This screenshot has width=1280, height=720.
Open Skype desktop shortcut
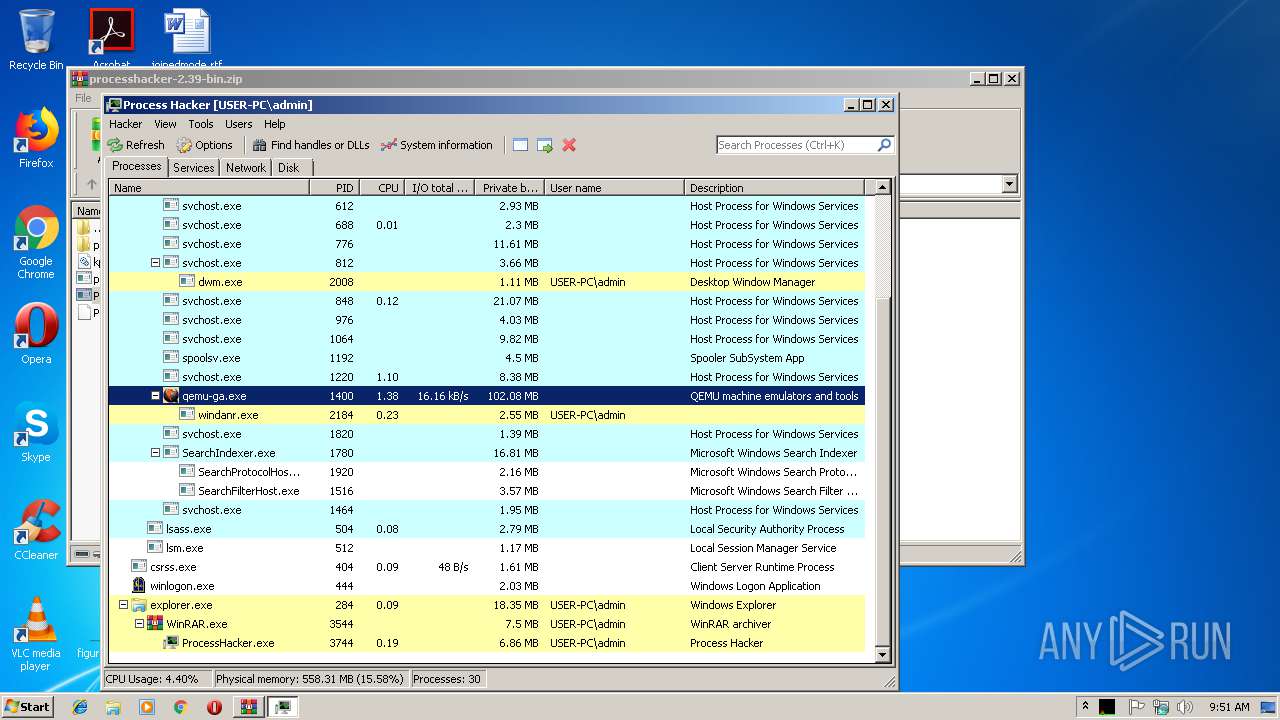pos(36,432)
